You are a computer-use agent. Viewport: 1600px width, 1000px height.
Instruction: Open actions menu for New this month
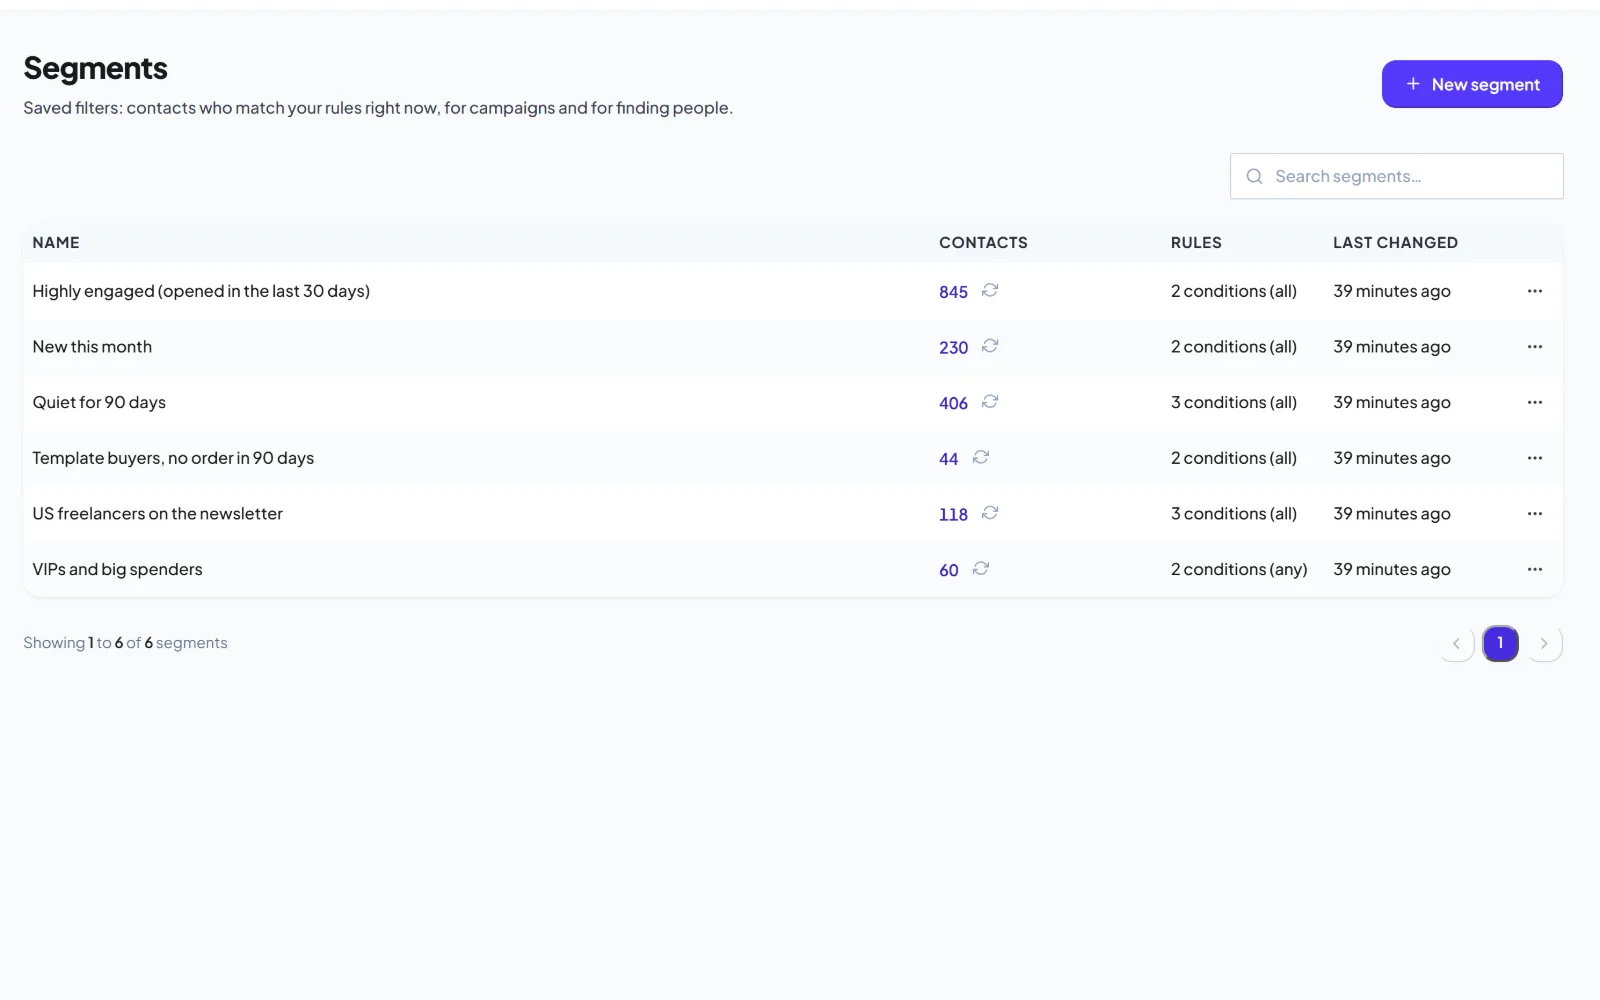point(1535,347)
